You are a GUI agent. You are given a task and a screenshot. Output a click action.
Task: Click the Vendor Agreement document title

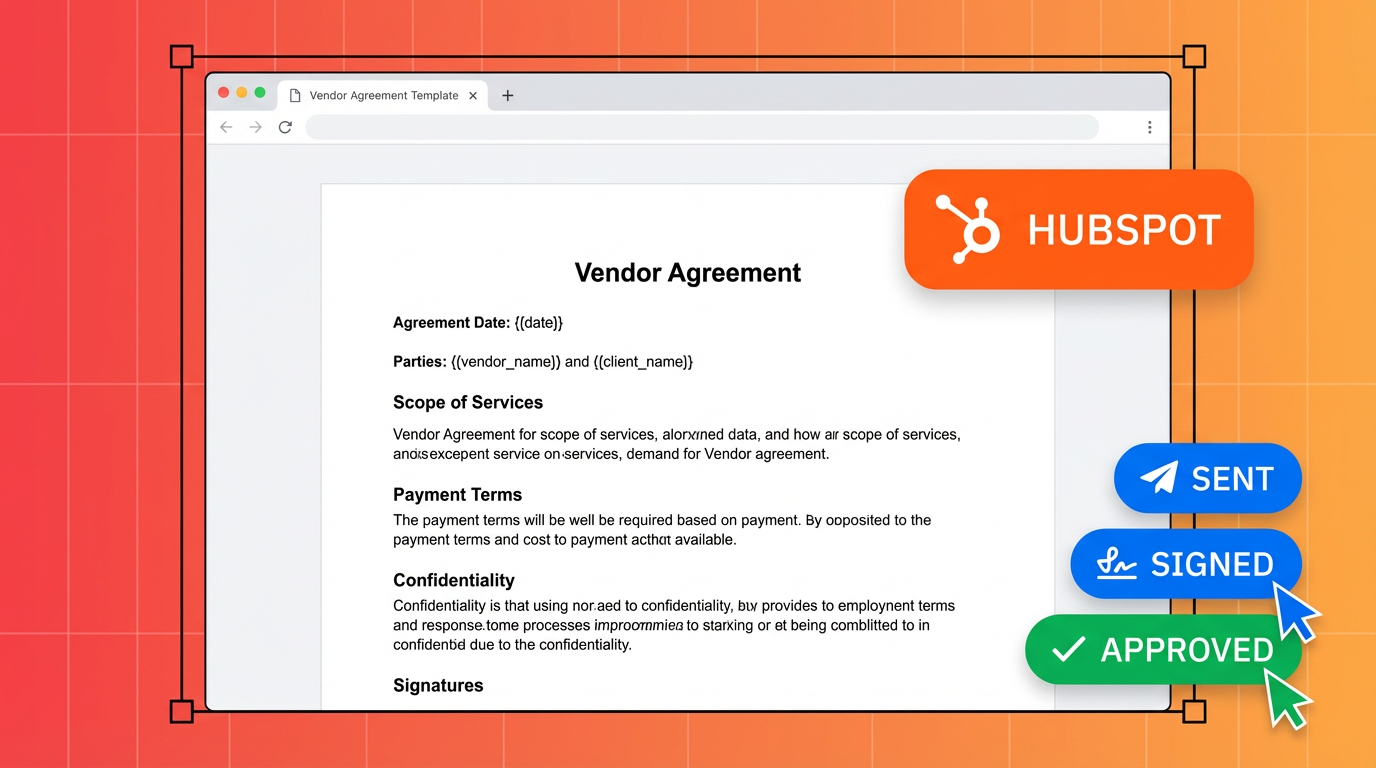coord(688,272)
